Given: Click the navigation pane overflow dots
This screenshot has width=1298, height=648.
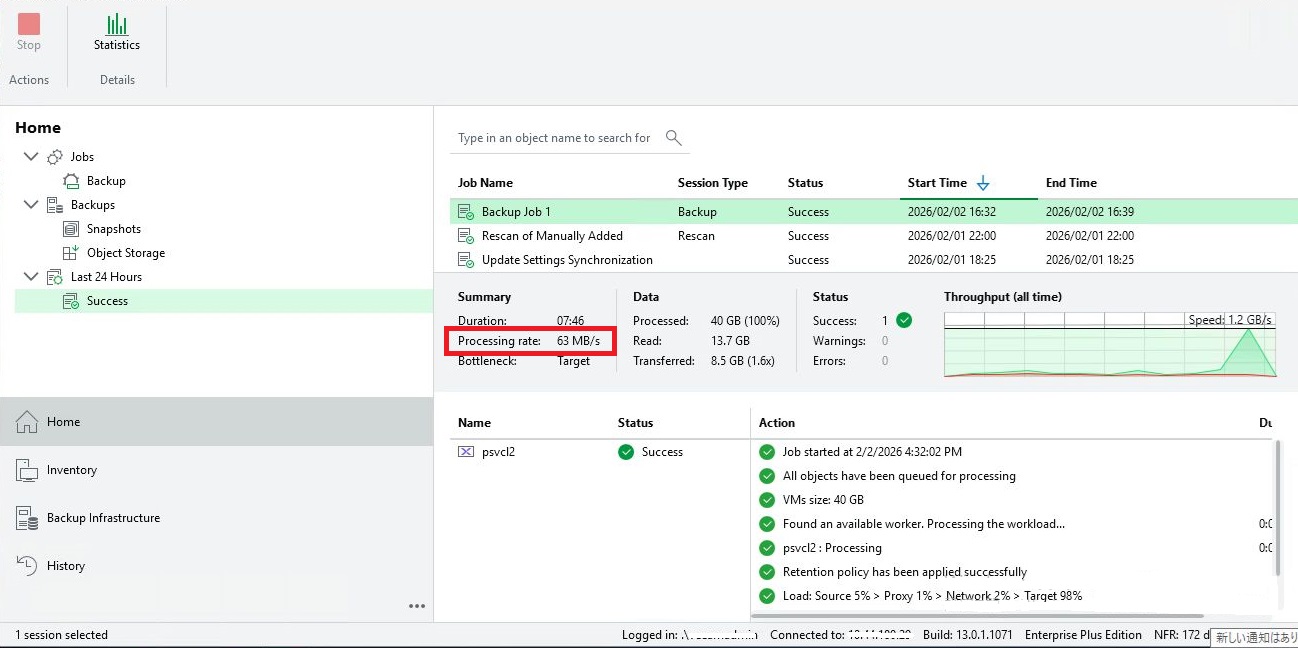Looking at the screenshot, I should coord(417,606).
